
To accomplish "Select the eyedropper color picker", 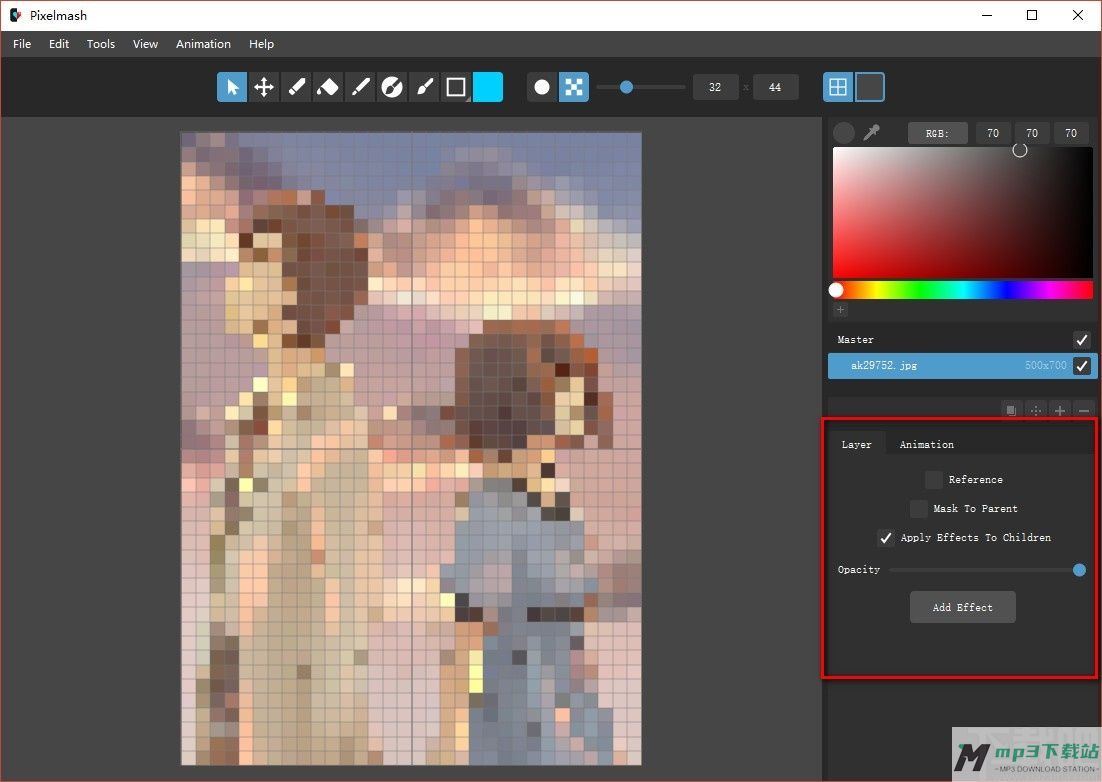I will click(x=871, y=133).
